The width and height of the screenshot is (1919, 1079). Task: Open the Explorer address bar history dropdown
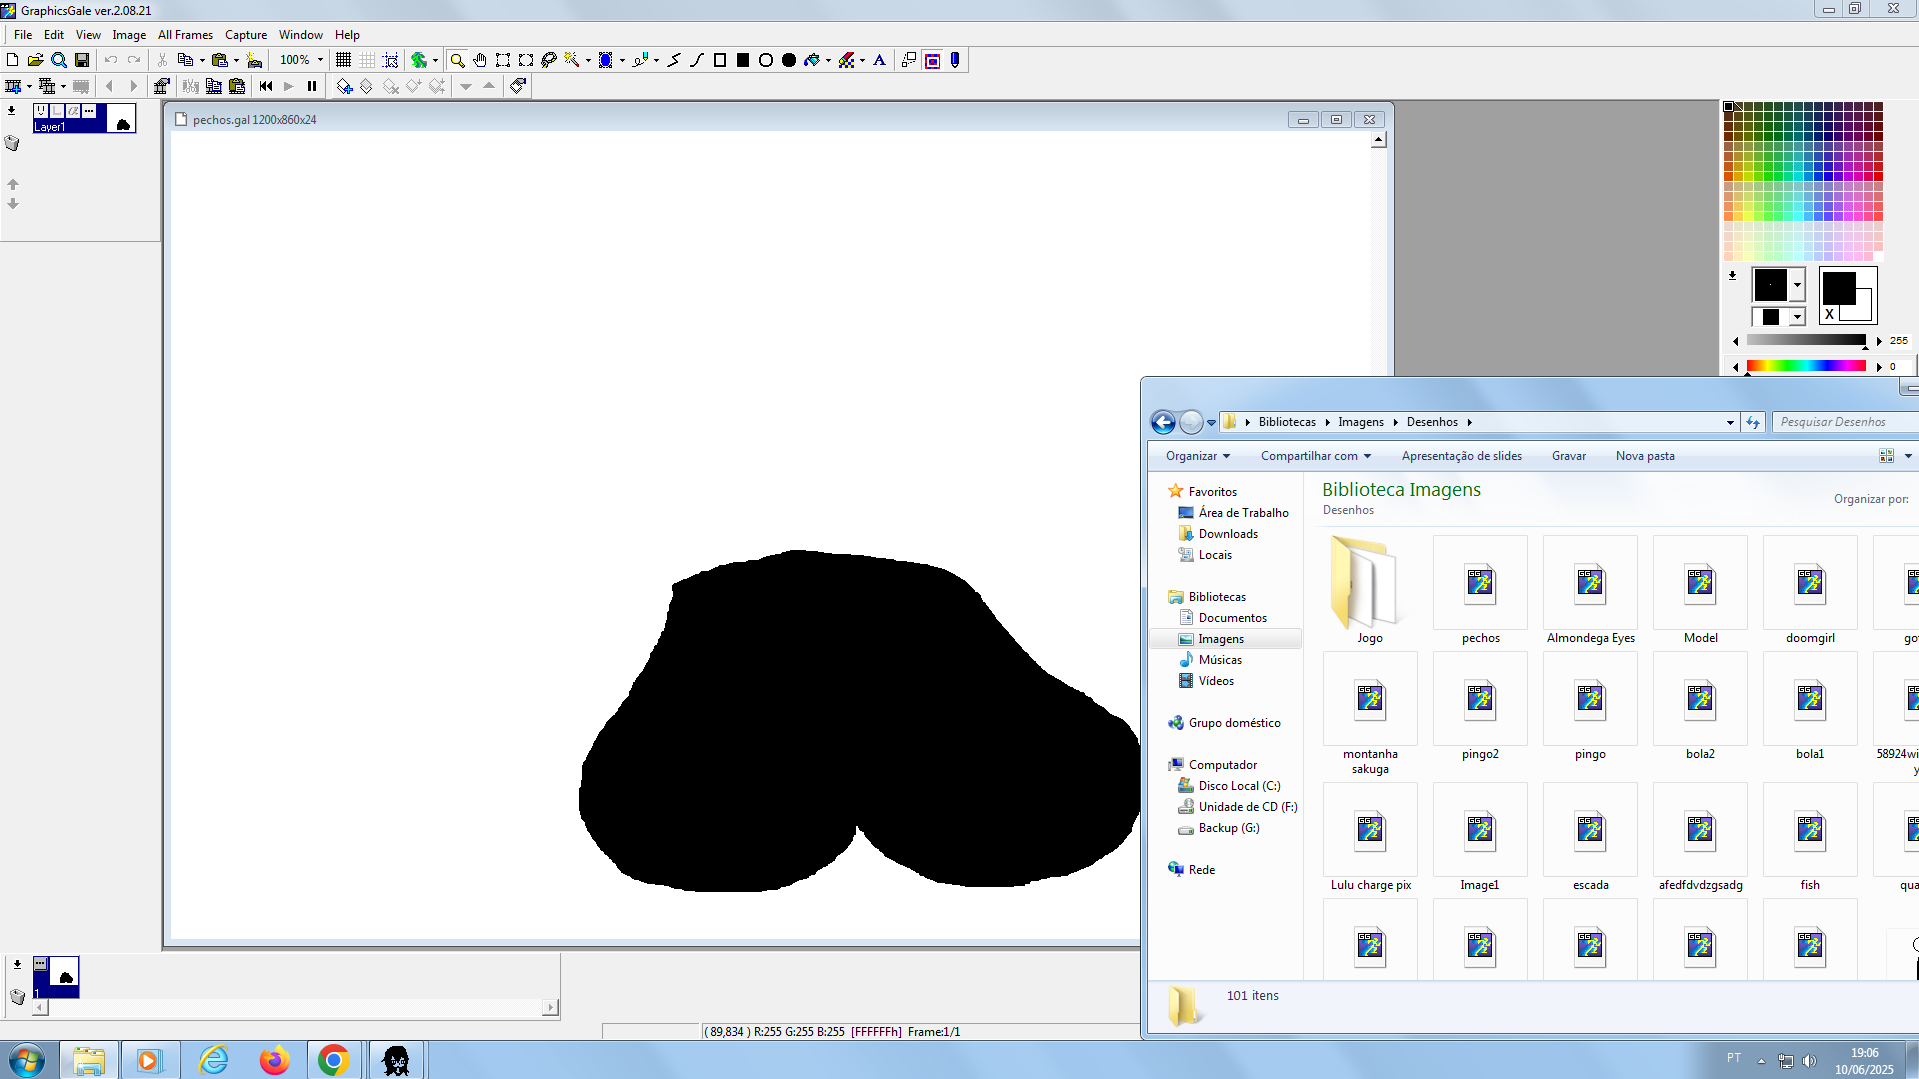click(x=1730, y=422)
